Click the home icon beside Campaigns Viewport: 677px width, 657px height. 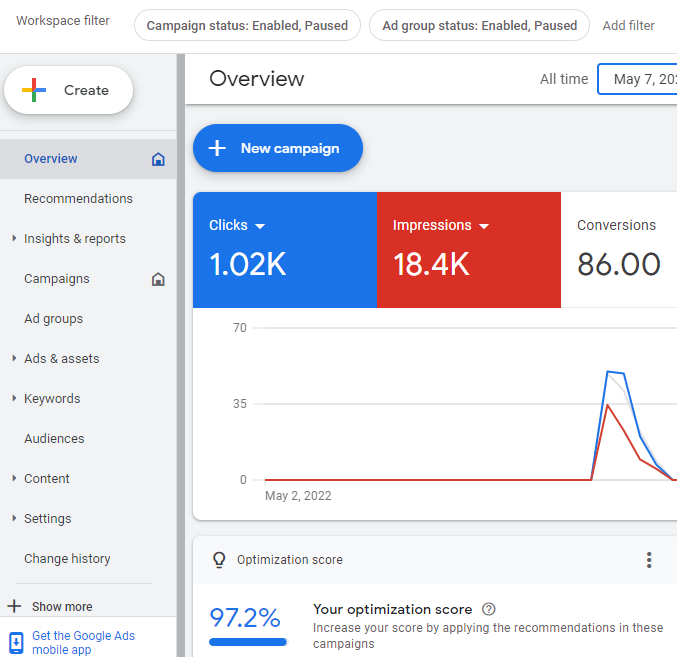158,279
